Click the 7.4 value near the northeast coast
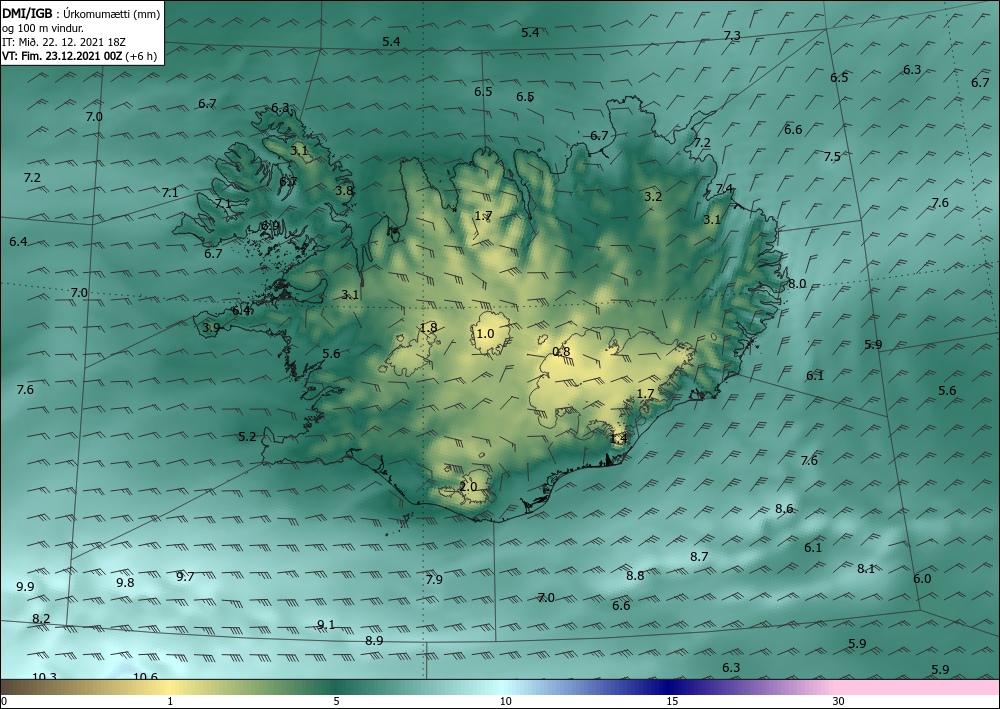1000x709 pixels. click(x=724, y=189)
